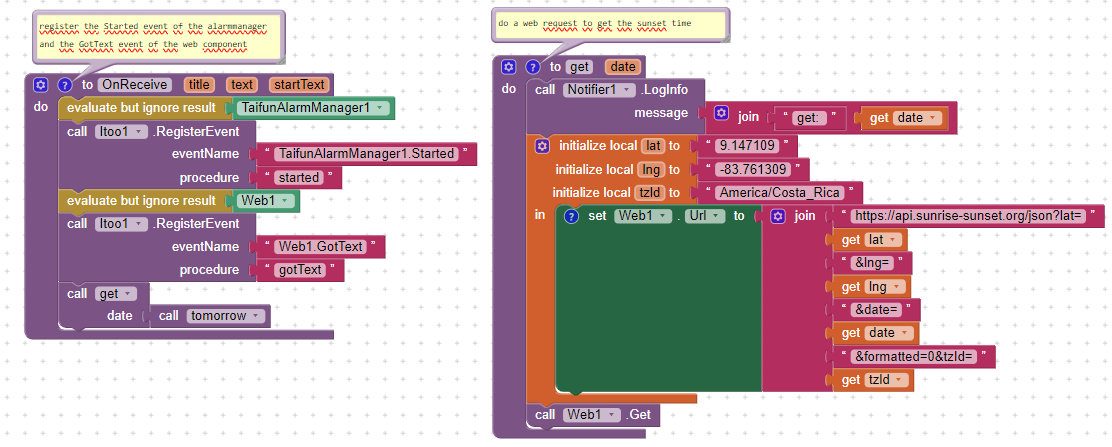1112x447 pixels.
Task: Open the Url property dropdown in the set block
Action: coord(719,216)
